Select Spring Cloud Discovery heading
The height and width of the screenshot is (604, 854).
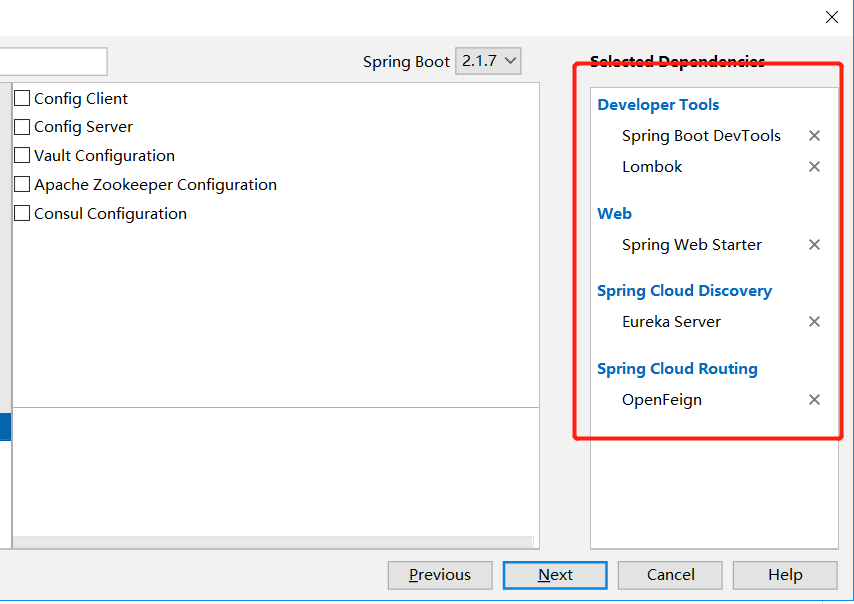pyautogui.click(x=685, y=291)
